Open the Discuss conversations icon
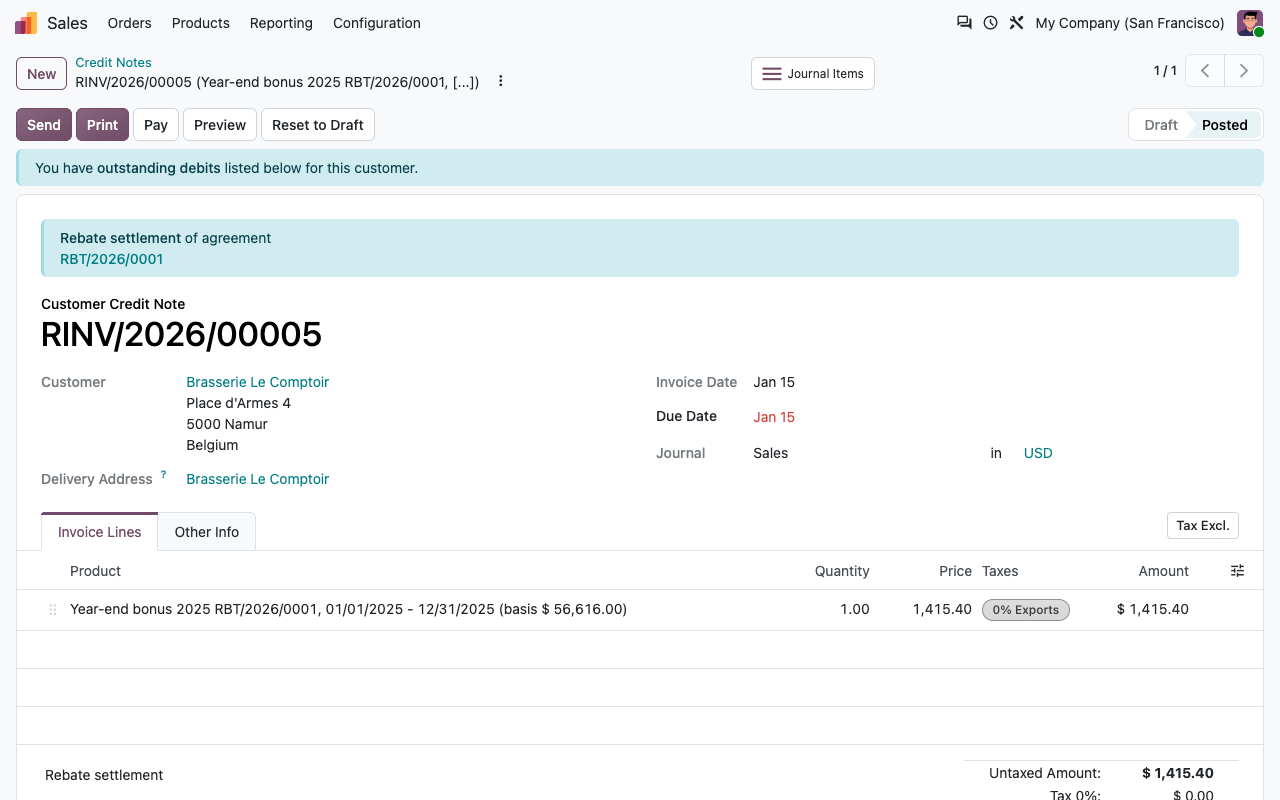1280x800 pixels. [x=964, y=23]
